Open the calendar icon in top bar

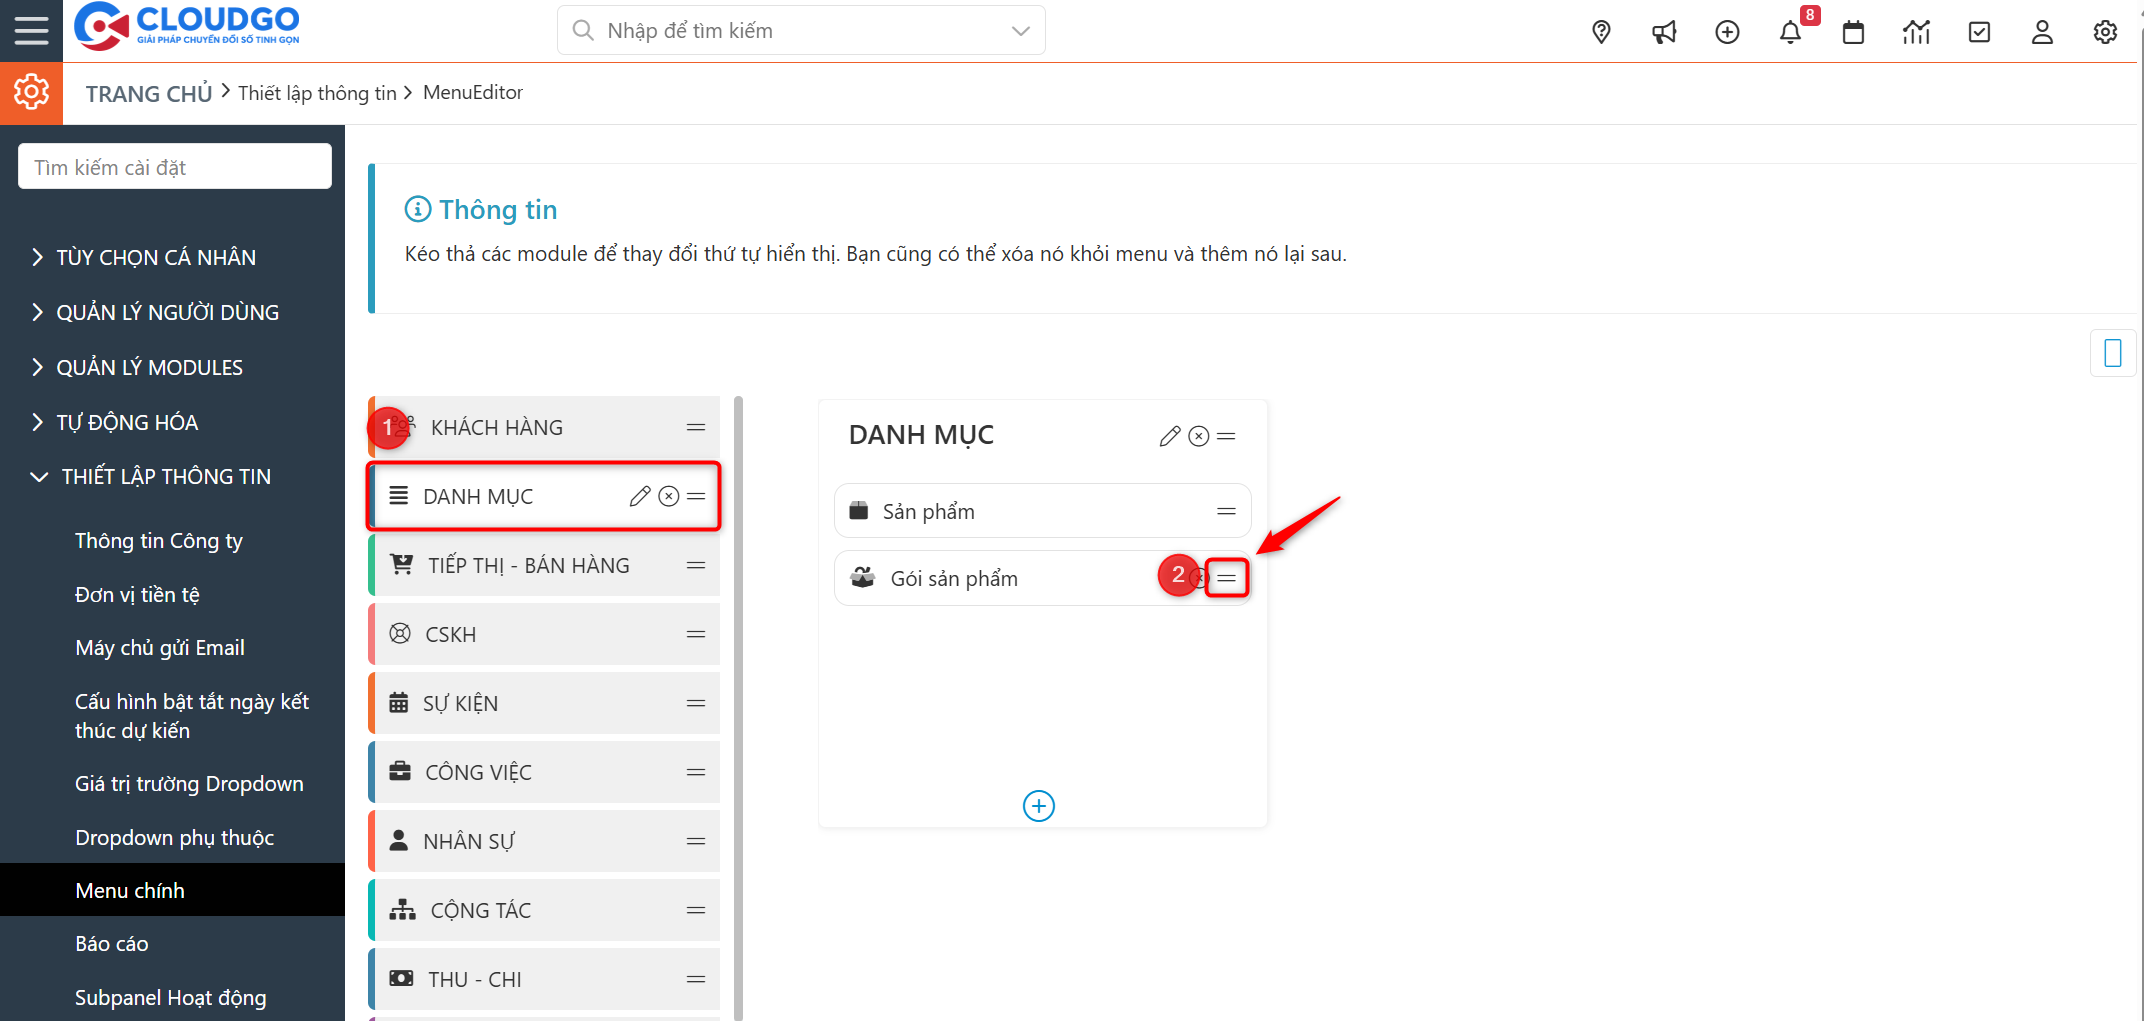(x=1853, y=33)
